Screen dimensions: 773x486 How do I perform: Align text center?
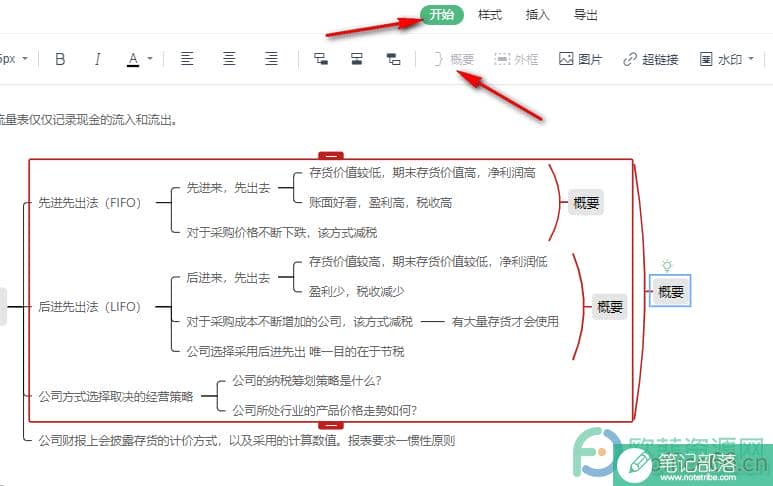click(x=229, y=59)
